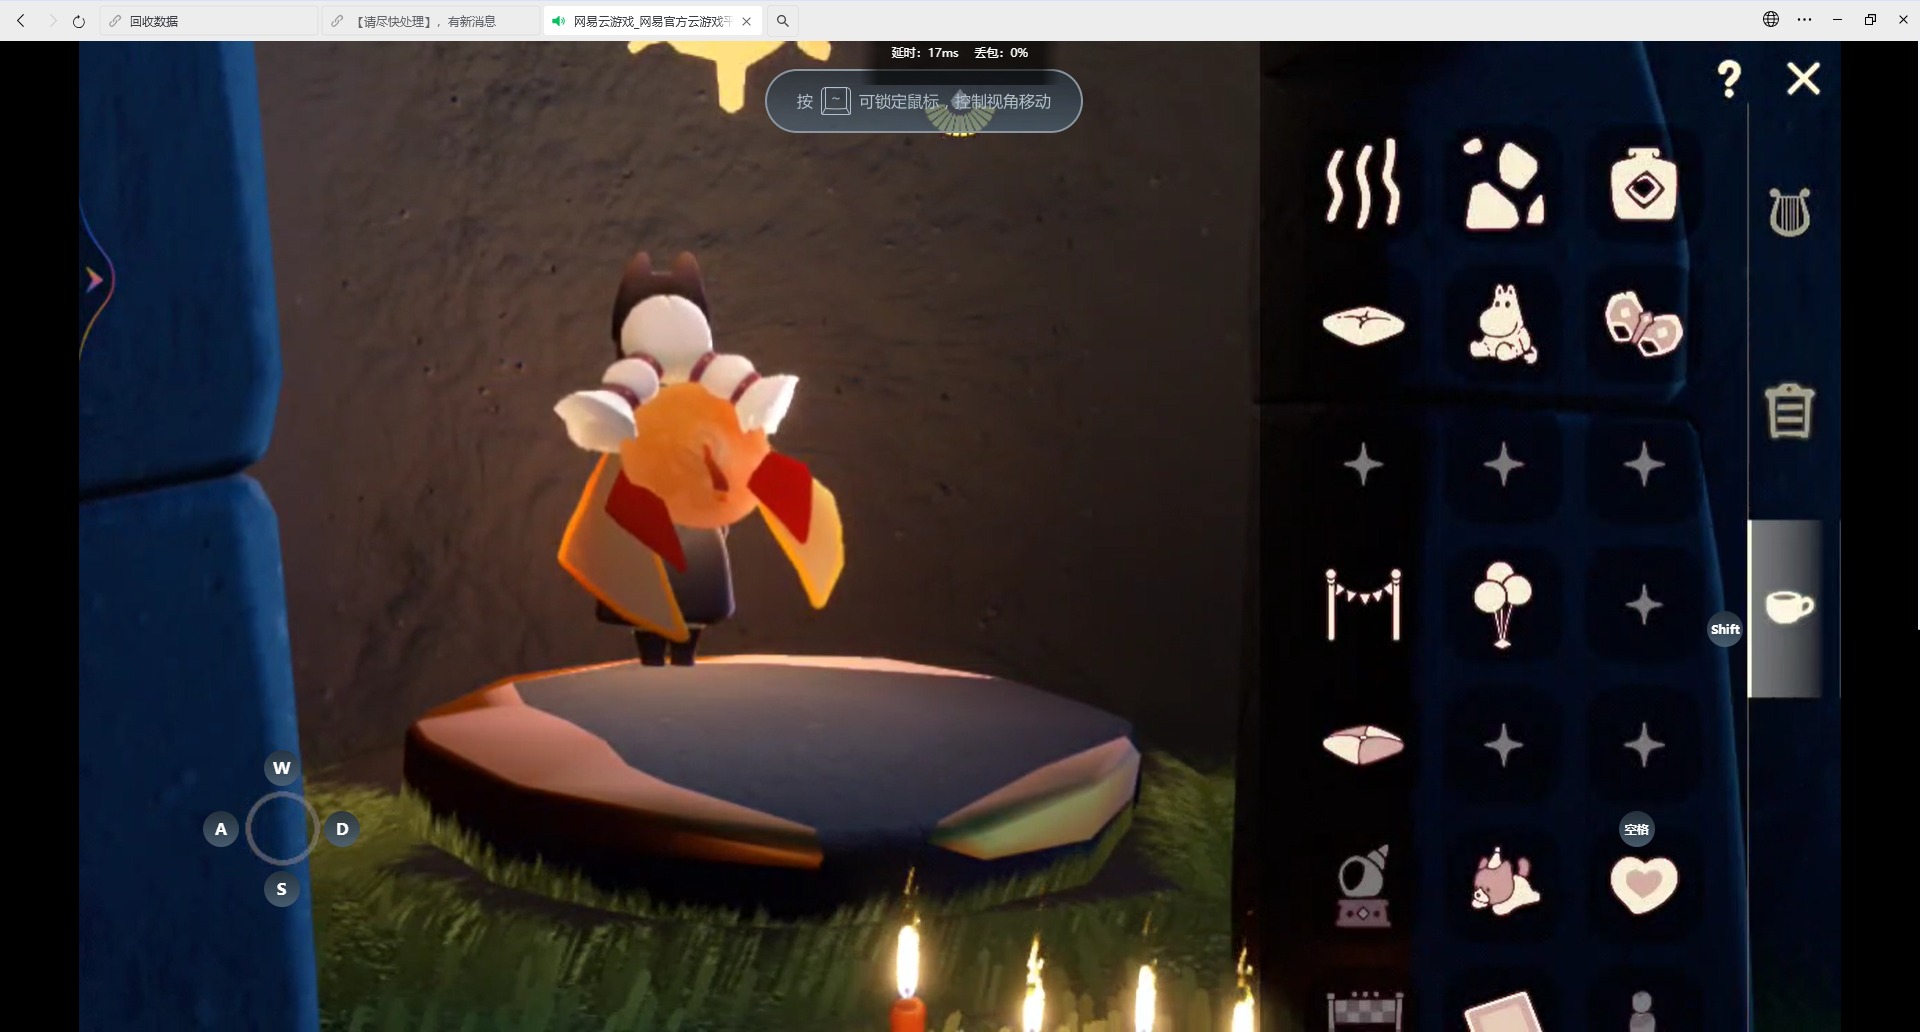
Task: Select the rocks item icon
Action: pos(1503,184)
